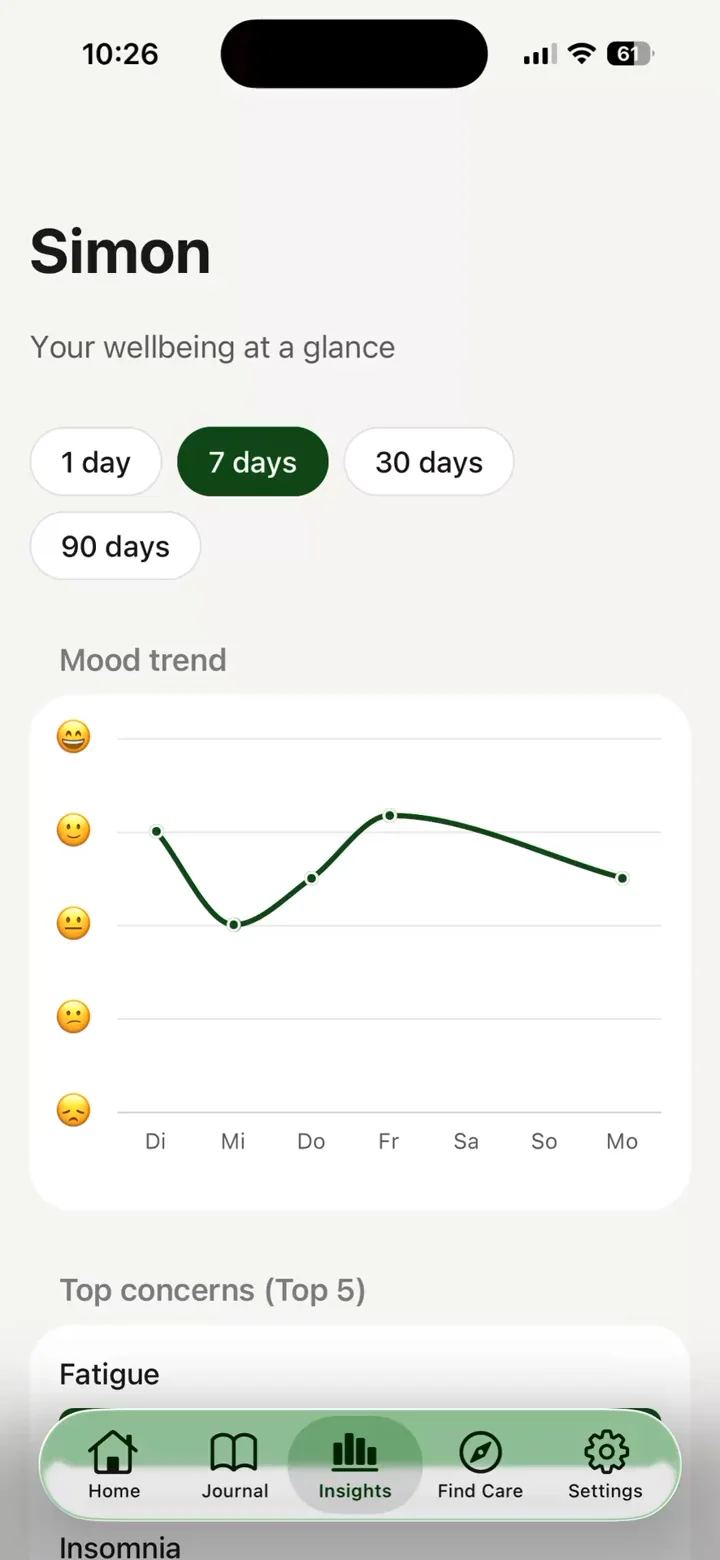
Task: Tap the slightly frowning face emoji
Action: click(73, 1017)
